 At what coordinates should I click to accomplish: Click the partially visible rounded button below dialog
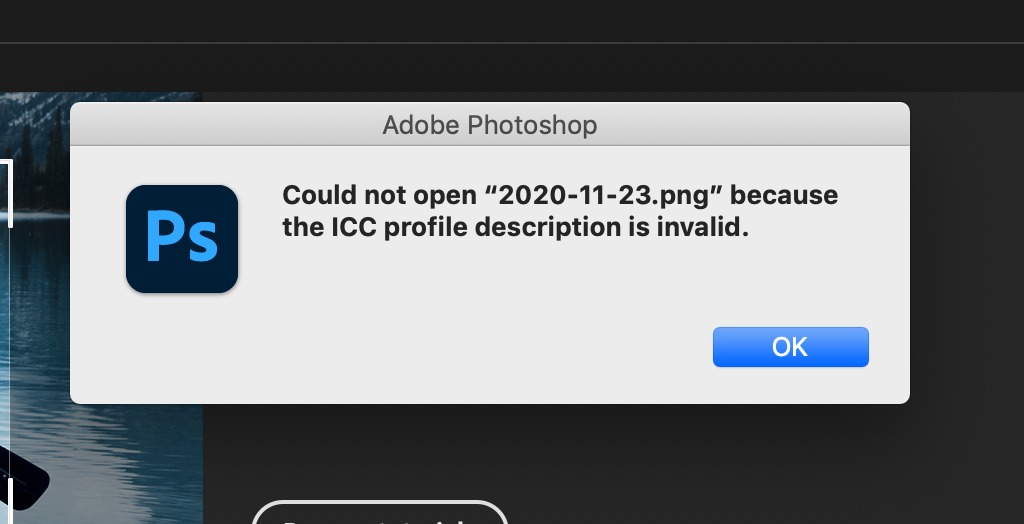[x=380, y=514]
